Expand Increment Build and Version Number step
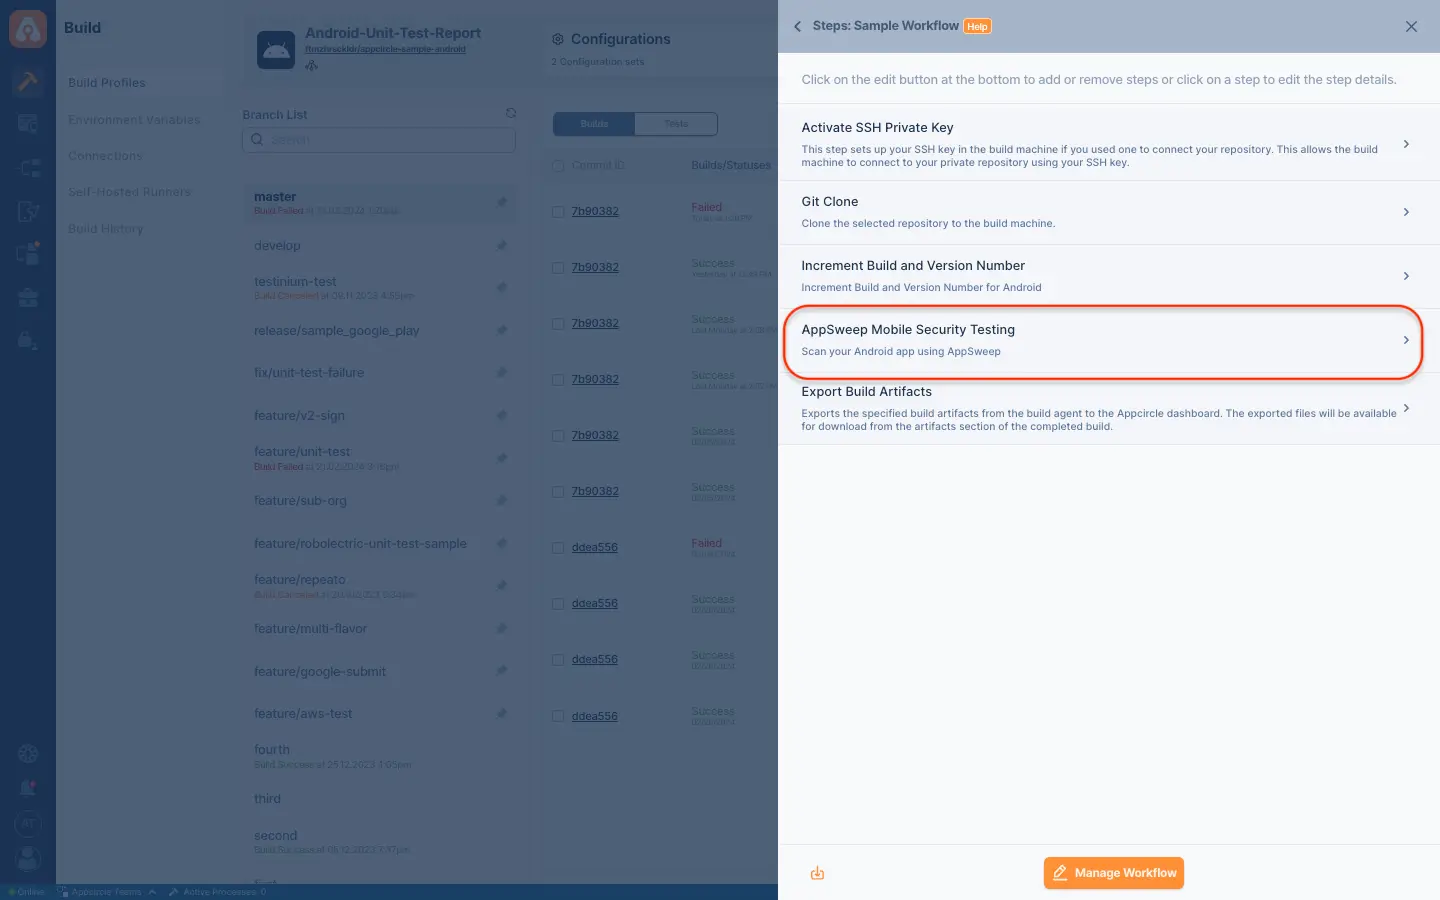This screenshot has width=1440, height=900. (1406, 276)
